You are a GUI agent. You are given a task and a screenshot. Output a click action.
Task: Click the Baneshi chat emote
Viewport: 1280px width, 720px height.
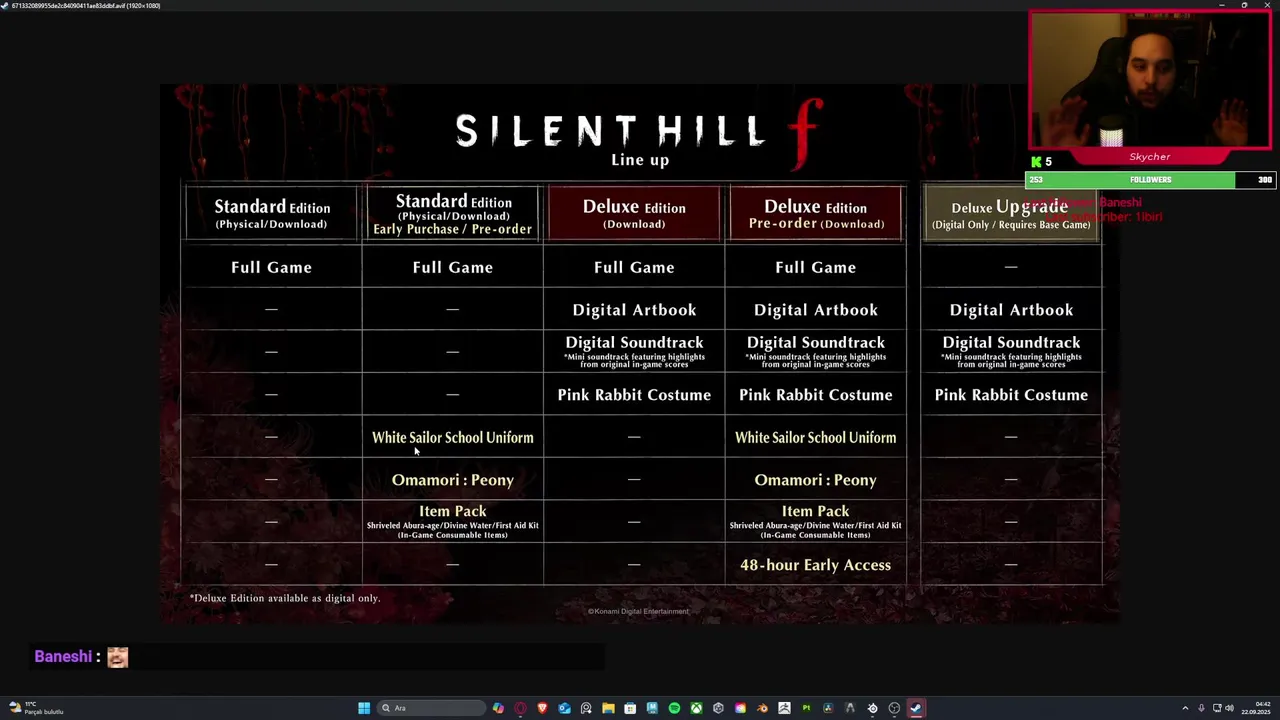tap(118, 657)
